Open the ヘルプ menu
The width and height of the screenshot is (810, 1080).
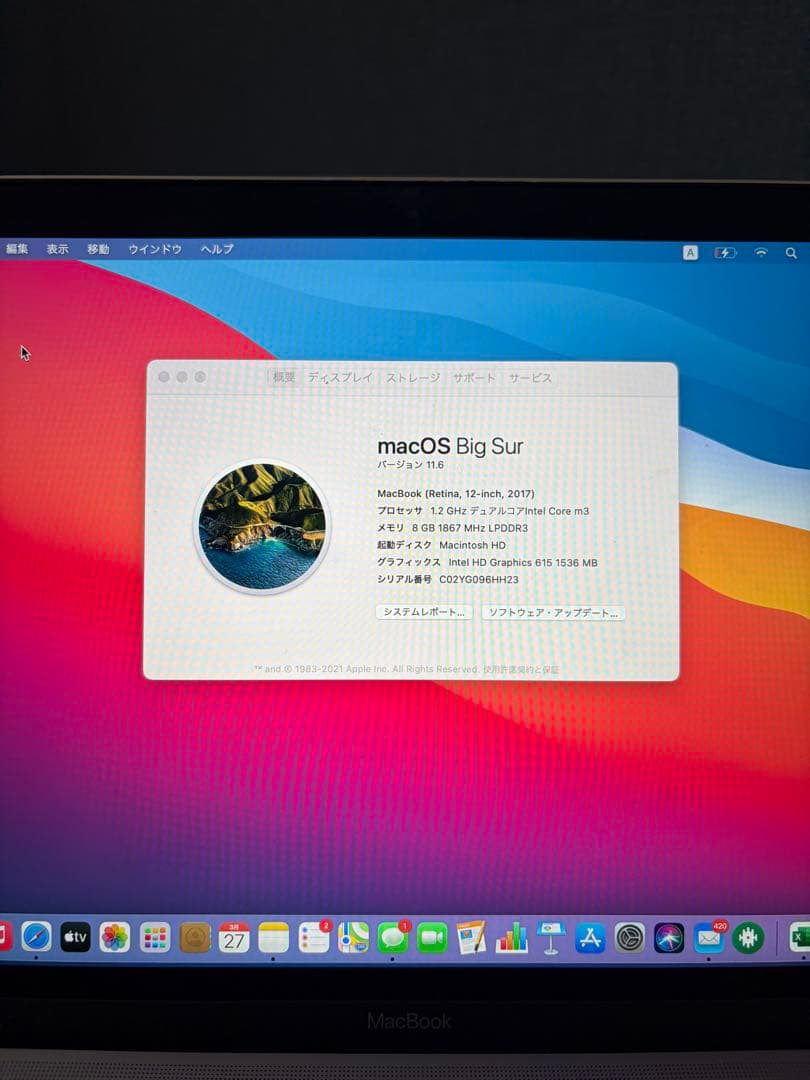[217, 249]
